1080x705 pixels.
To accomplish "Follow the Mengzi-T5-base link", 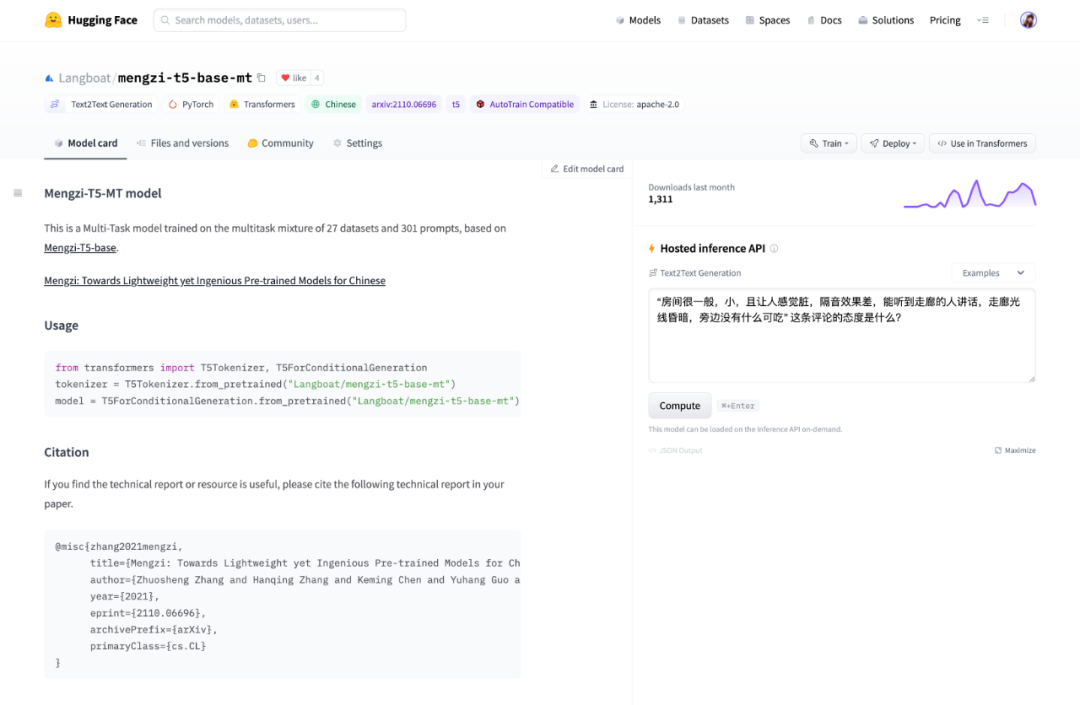I will 80,248.
